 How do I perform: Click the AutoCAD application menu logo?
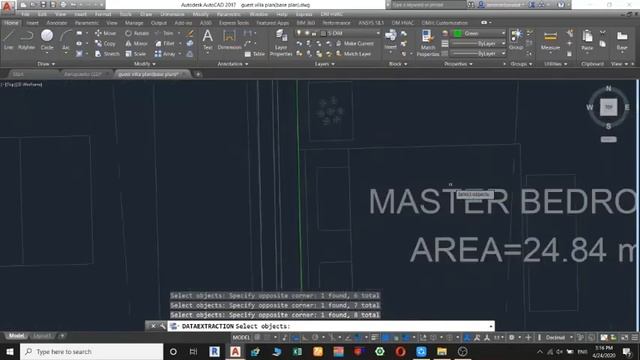(7, 6)
